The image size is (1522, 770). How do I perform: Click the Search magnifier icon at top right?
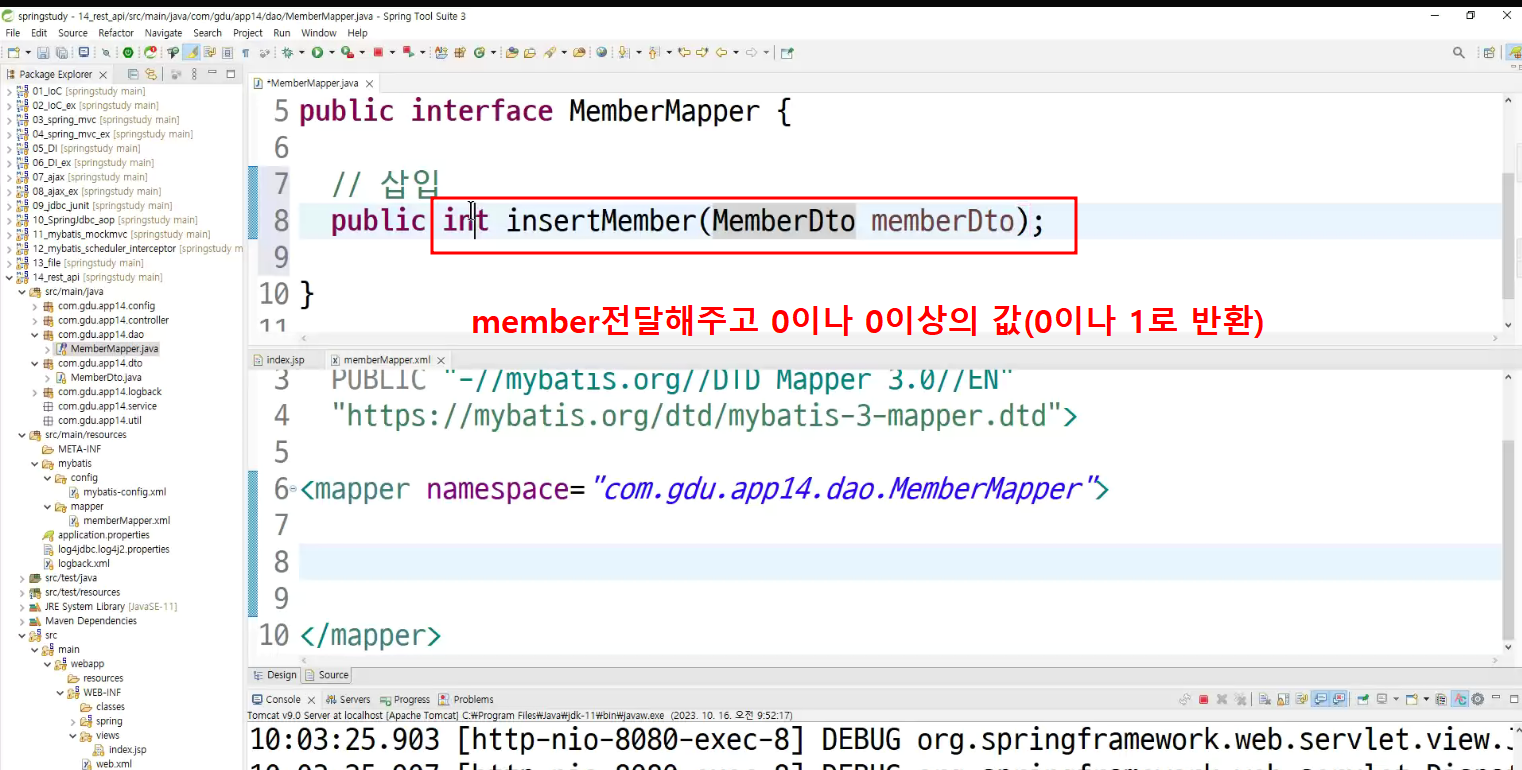pos(1459,52)
